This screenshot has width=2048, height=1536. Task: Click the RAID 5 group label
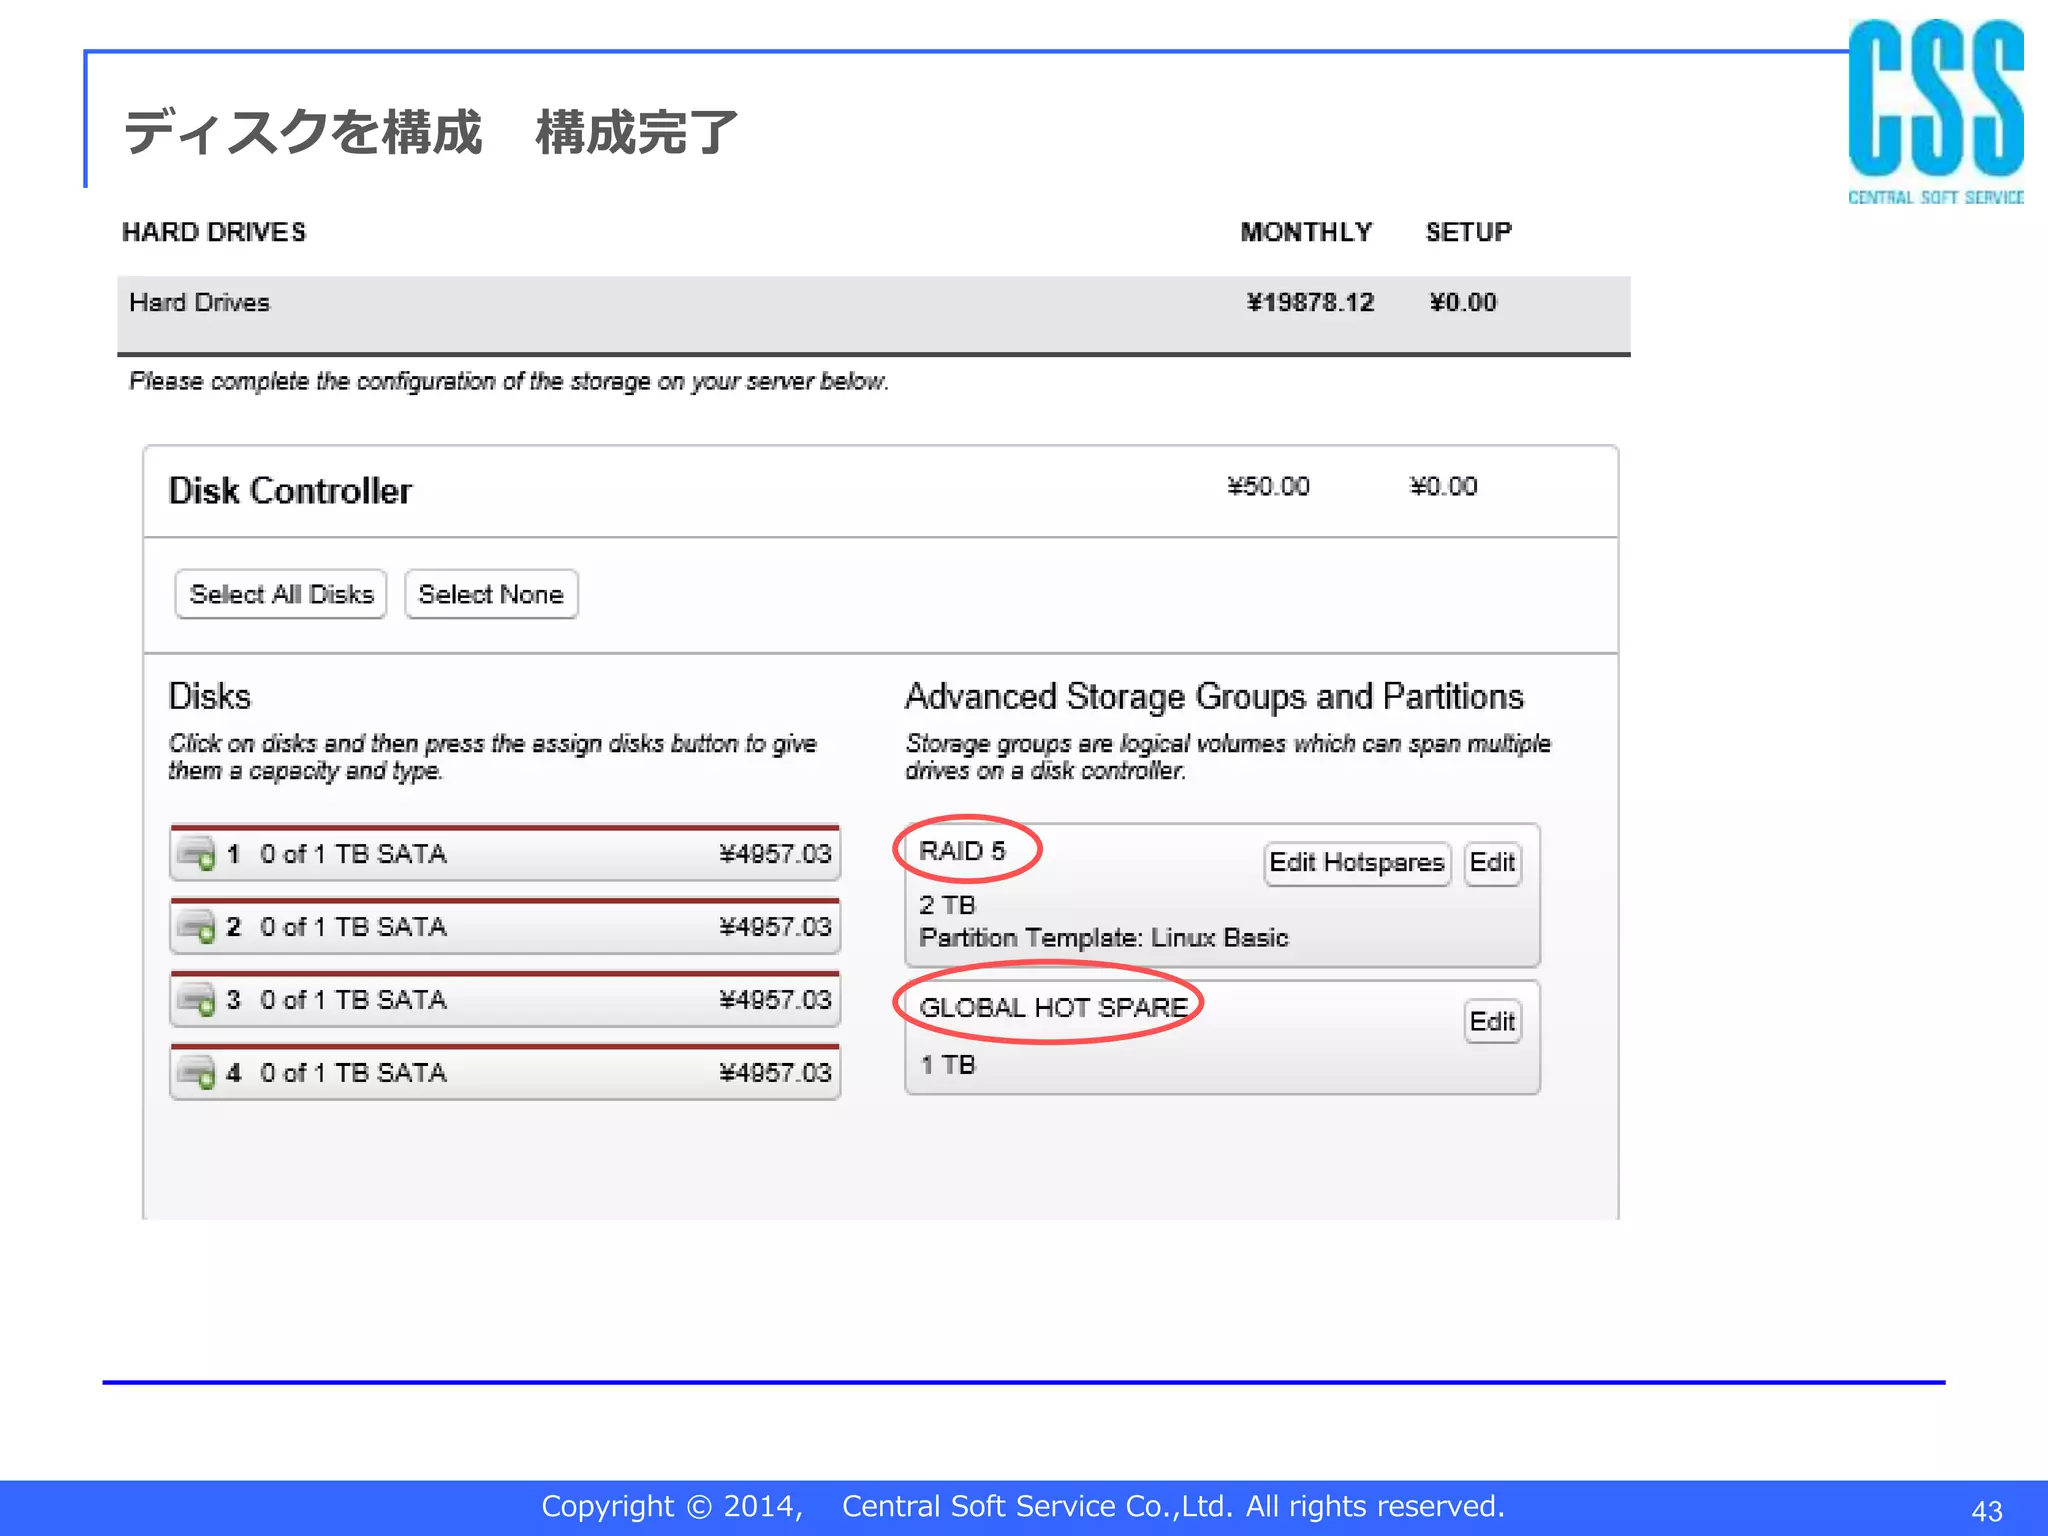pyautogui.click(x=962, y=851)
